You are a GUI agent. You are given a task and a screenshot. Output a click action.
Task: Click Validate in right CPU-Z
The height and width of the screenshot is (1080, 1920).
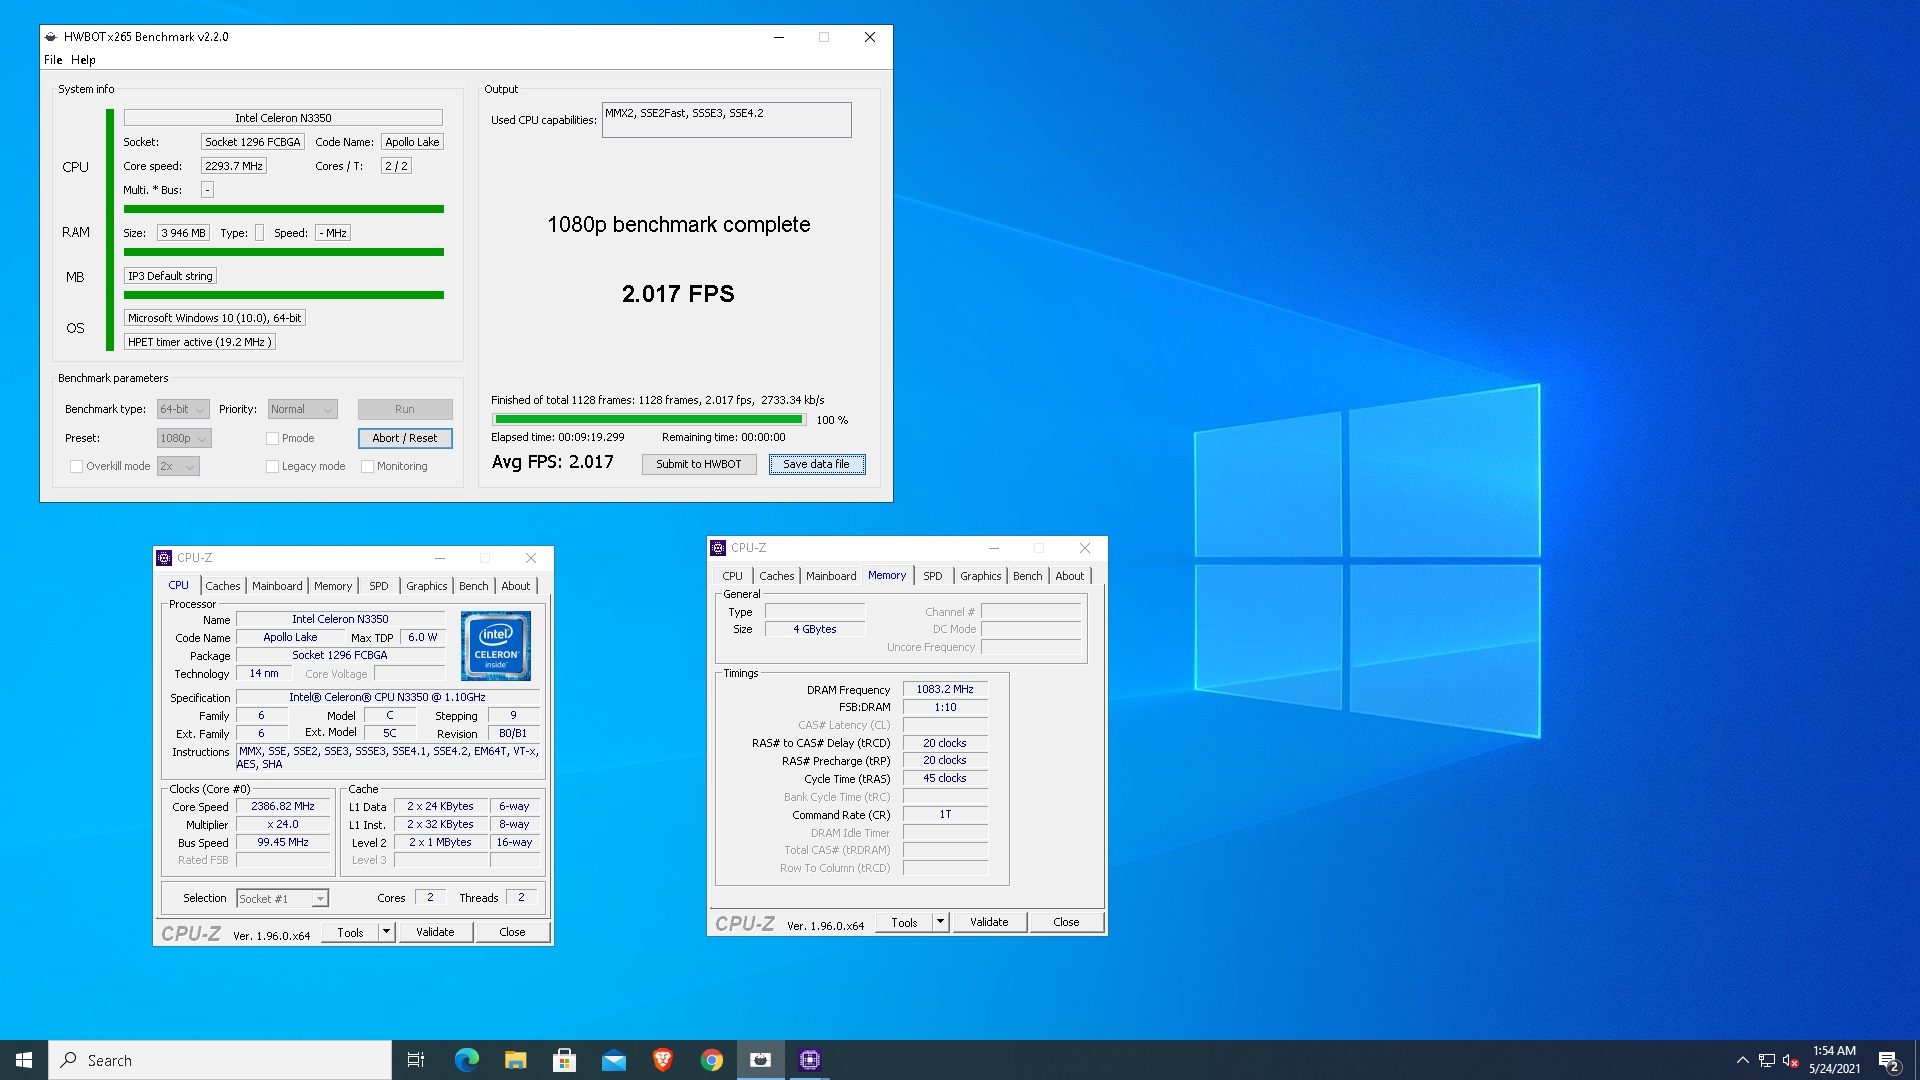(x=989, y=922)
